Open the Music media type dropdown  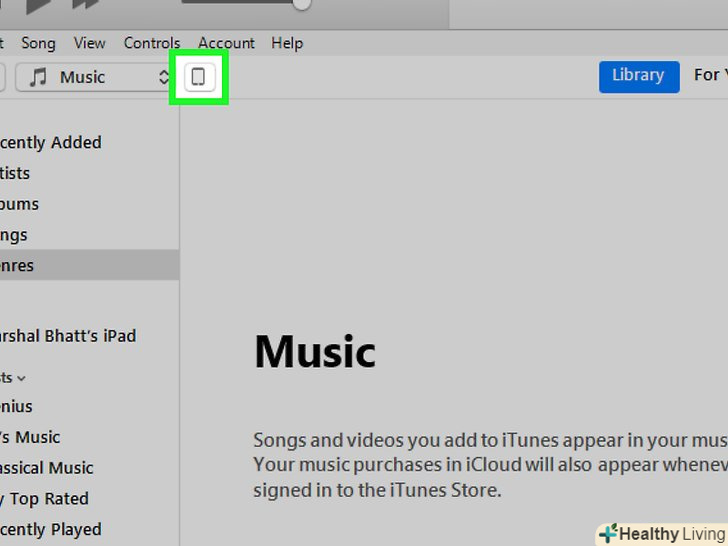click(x=94, y=77)
